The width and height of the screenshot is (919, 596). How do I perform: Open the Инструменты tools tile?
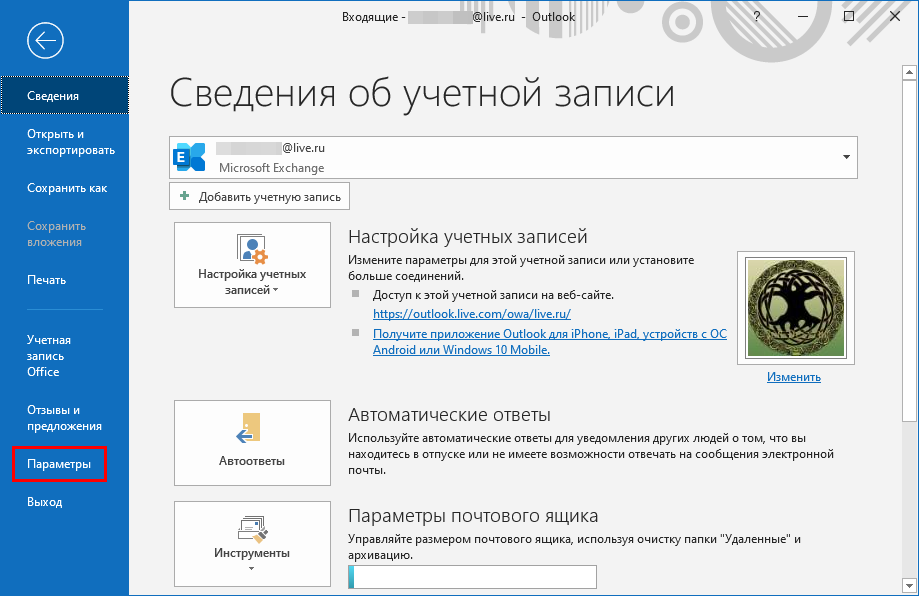click(x=252, y=544)
